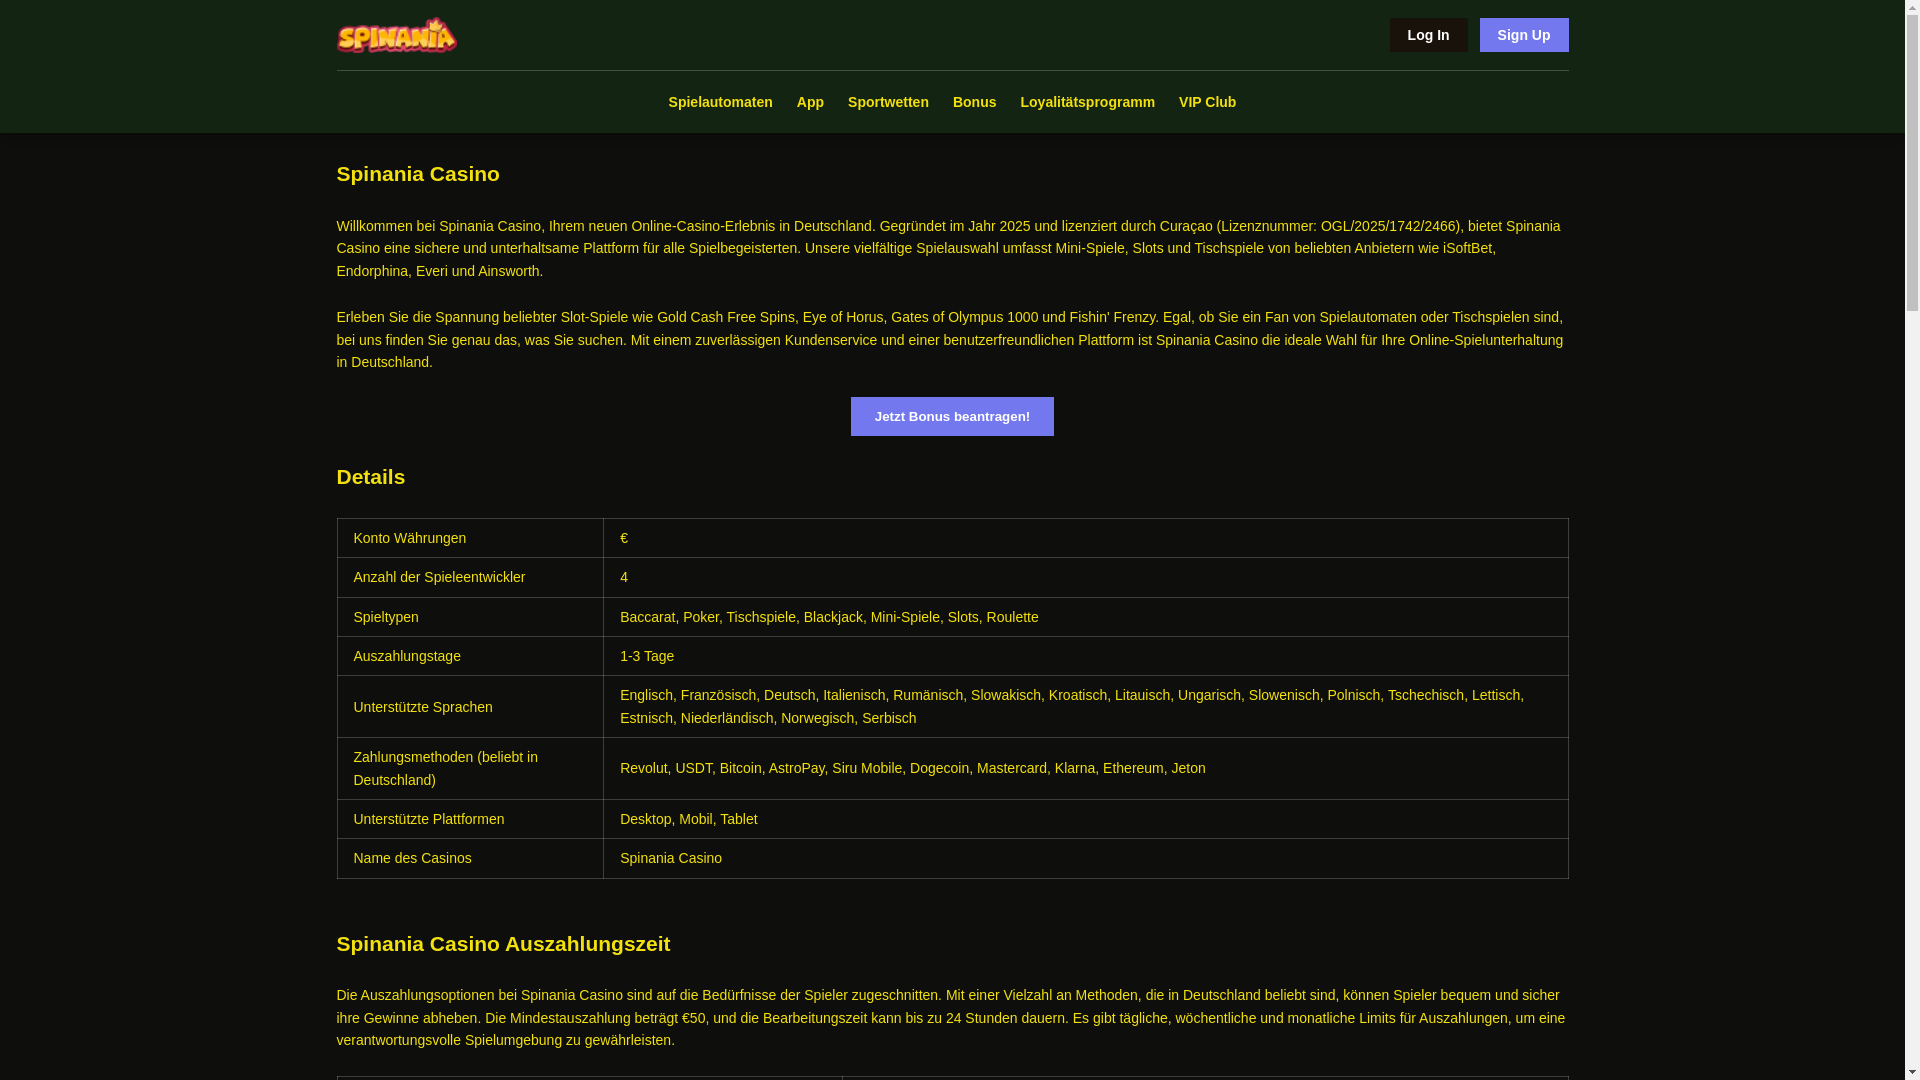Viewport: 1920px width, 1080px height.
Task: Click the Spinania logo
Action: click(397, 35)
